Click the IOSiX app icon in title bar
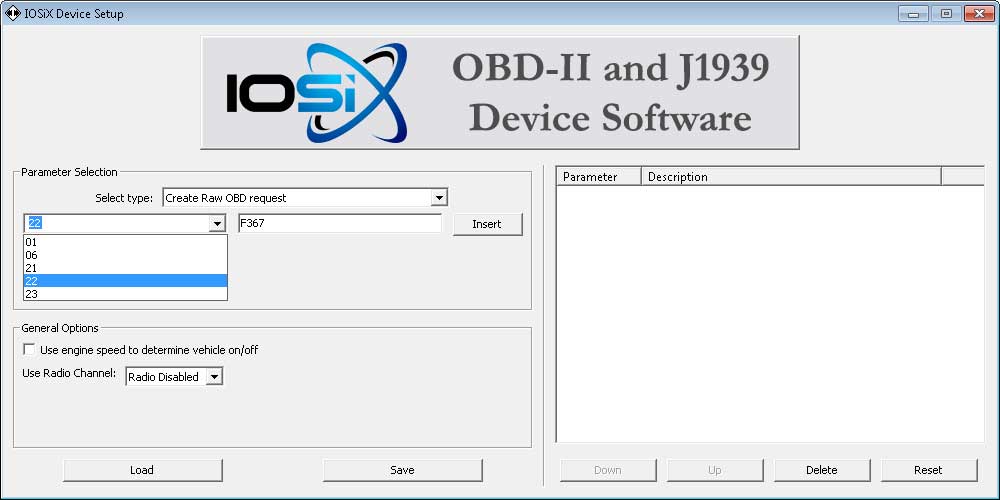Image resolution: width=1000 pixels, height=500 pixels. [x=12, y=13]
